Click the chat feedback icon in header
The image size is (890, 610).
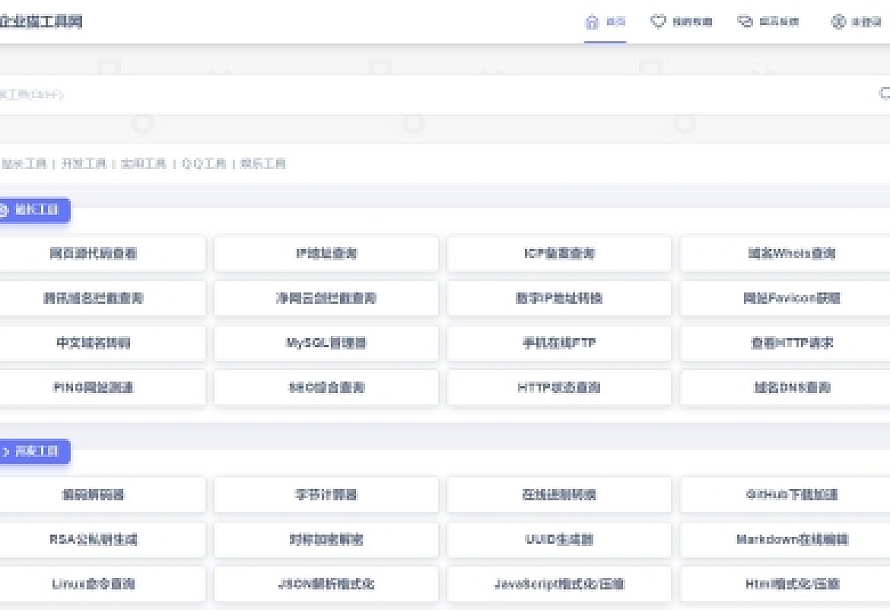click(745, 22)
